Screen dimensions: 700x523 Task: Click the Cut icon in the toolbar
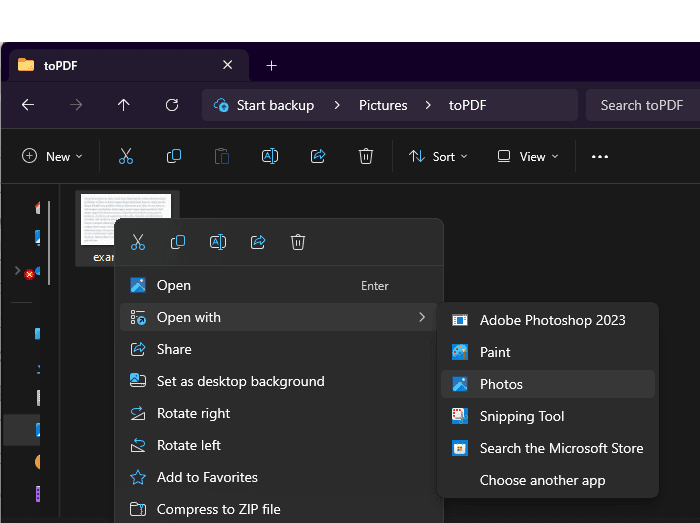tap(125, 157)
